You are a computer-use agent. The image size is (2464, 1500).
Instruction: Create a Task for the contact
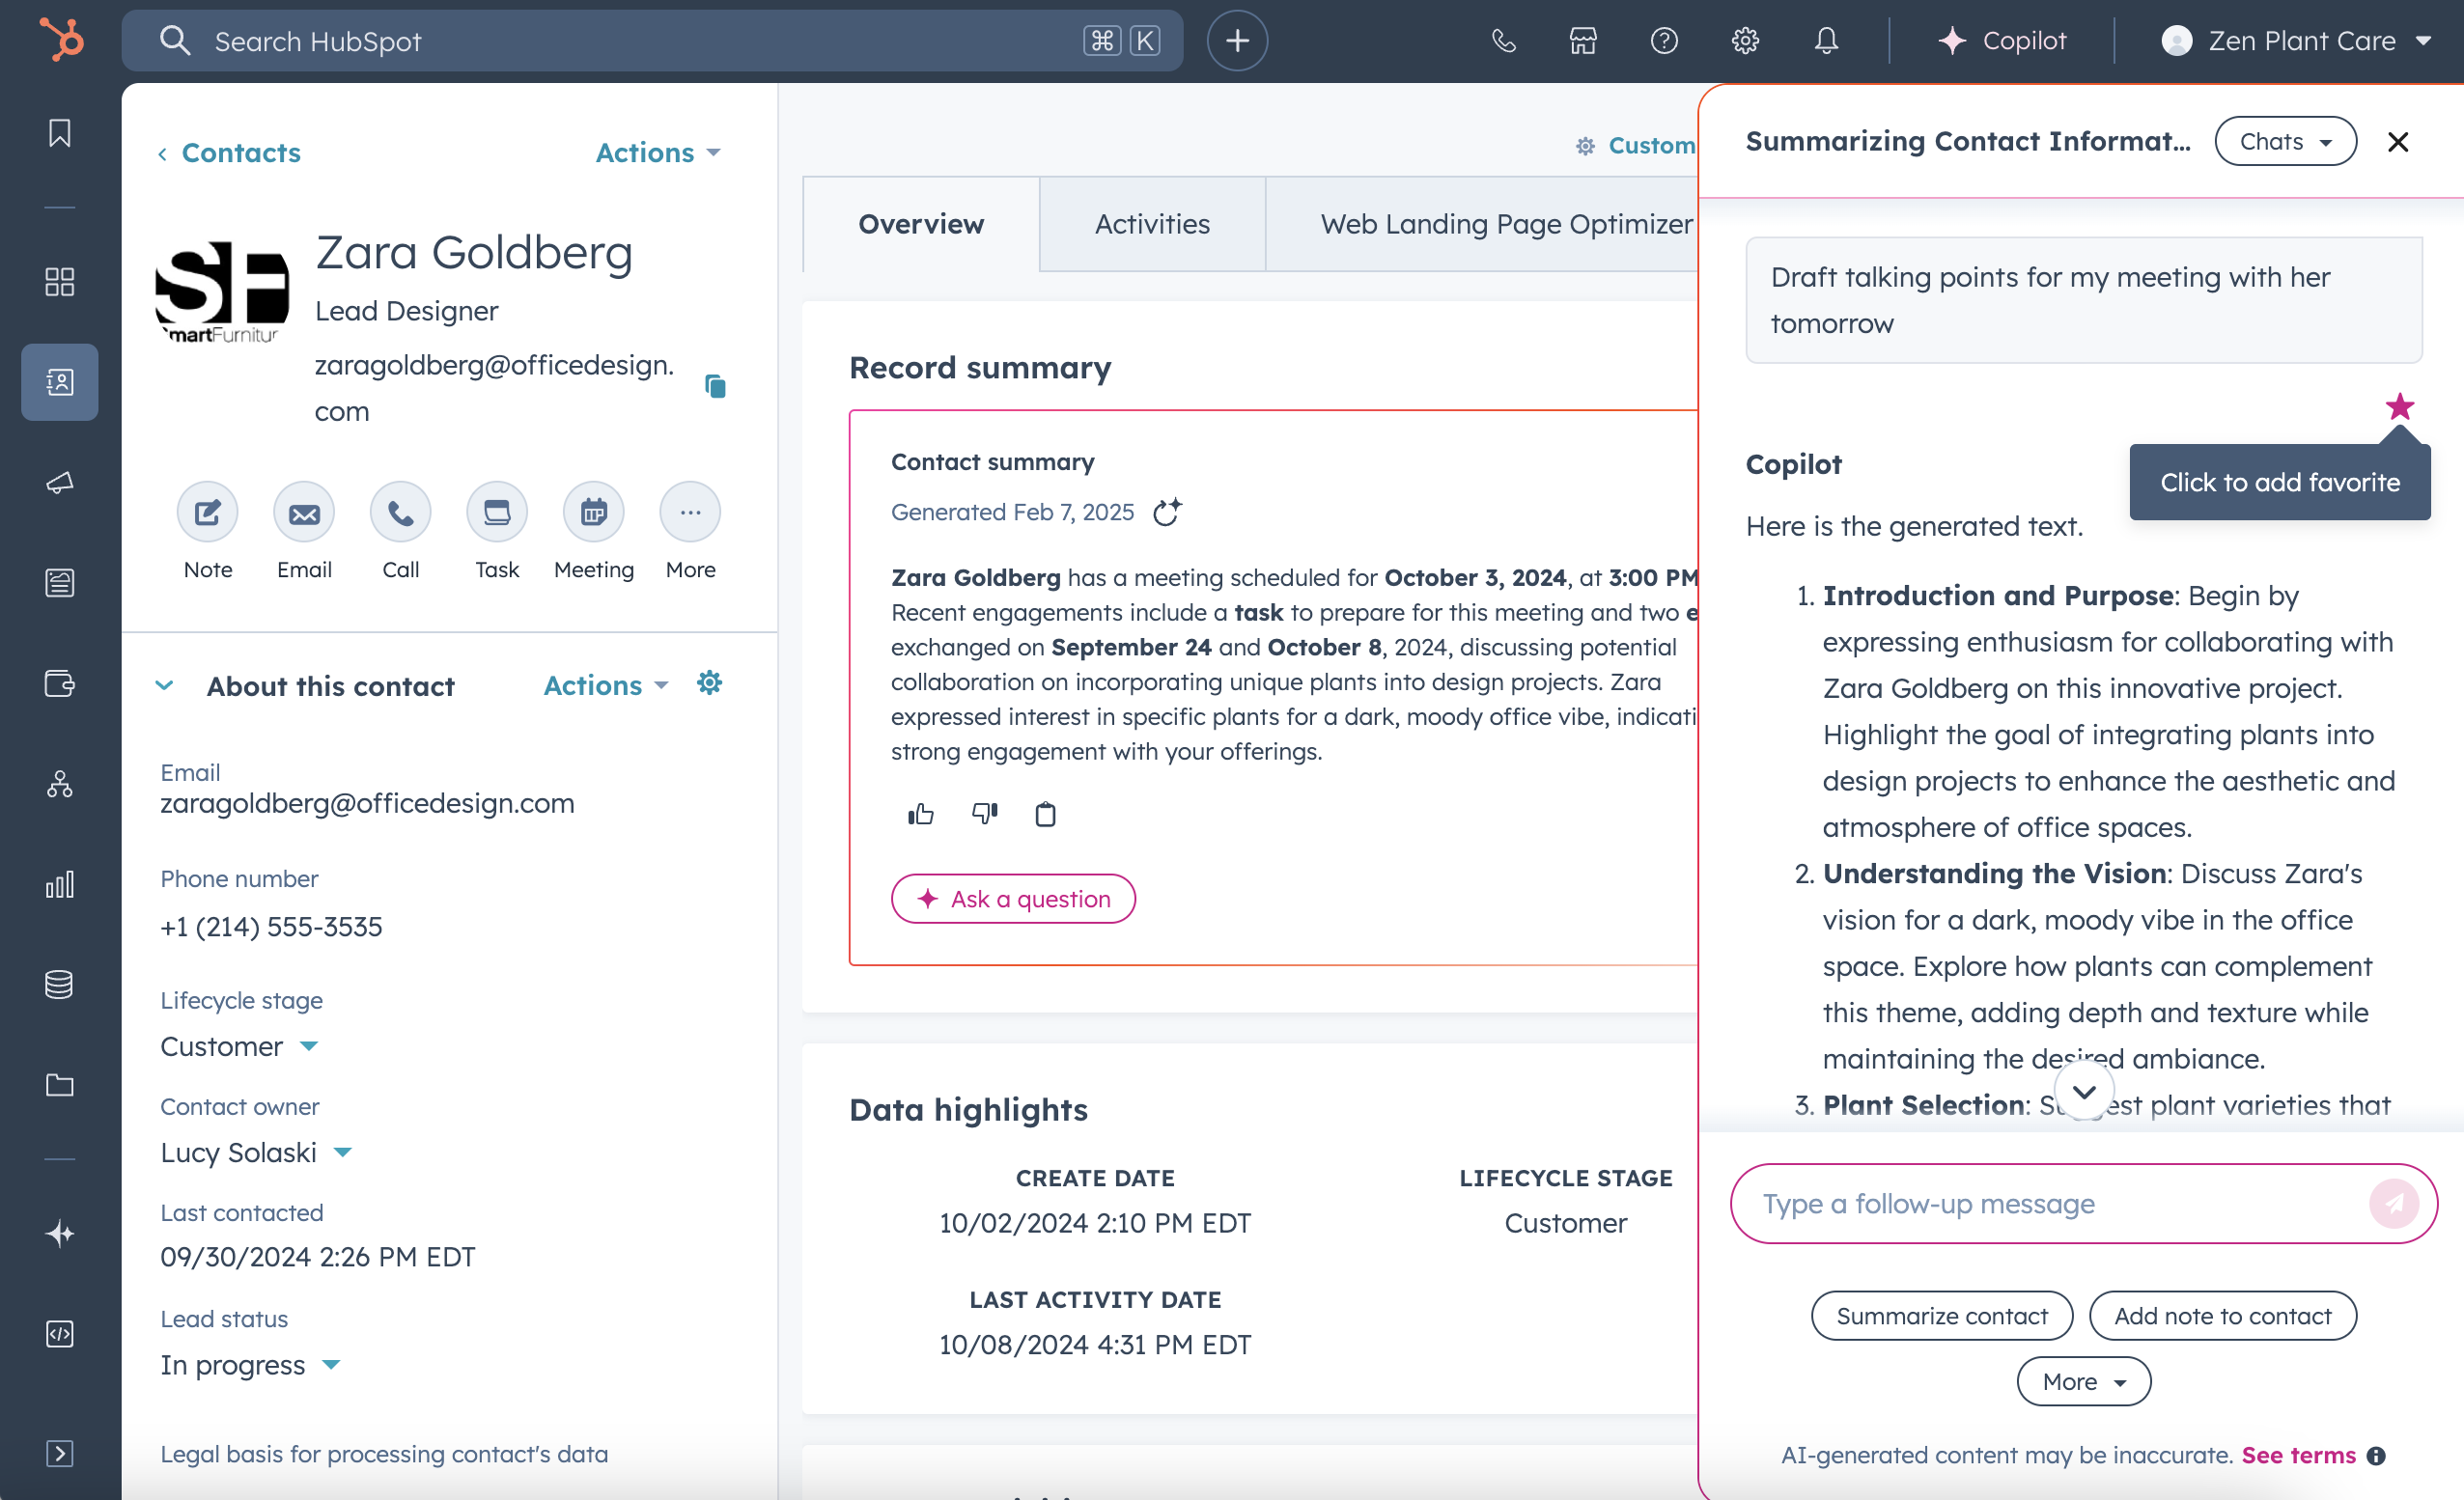(x=497, y=513)
